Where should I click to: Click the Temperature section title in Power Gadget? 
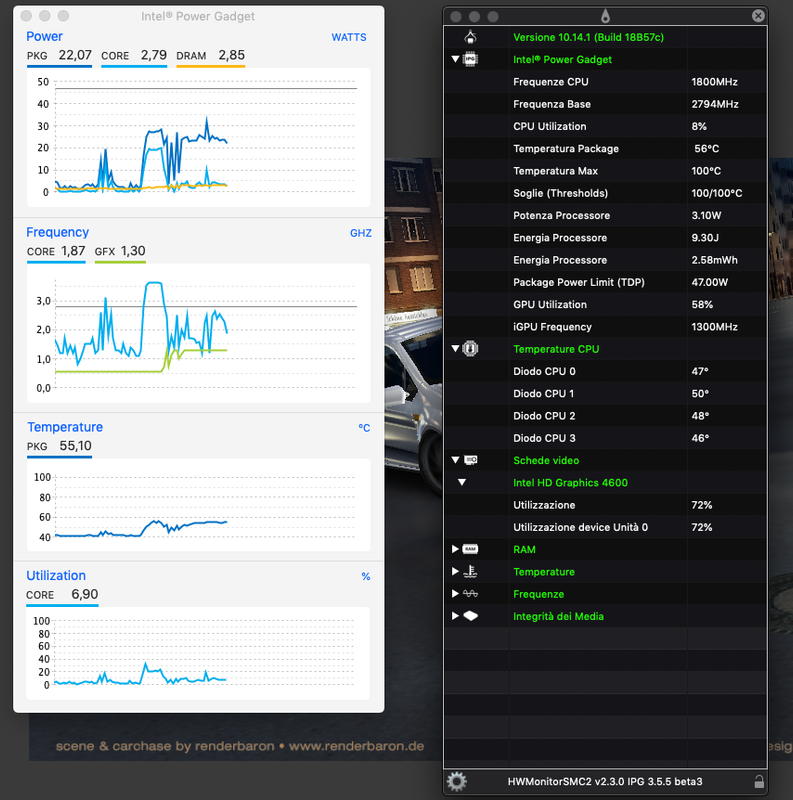[x=65, y=427]
